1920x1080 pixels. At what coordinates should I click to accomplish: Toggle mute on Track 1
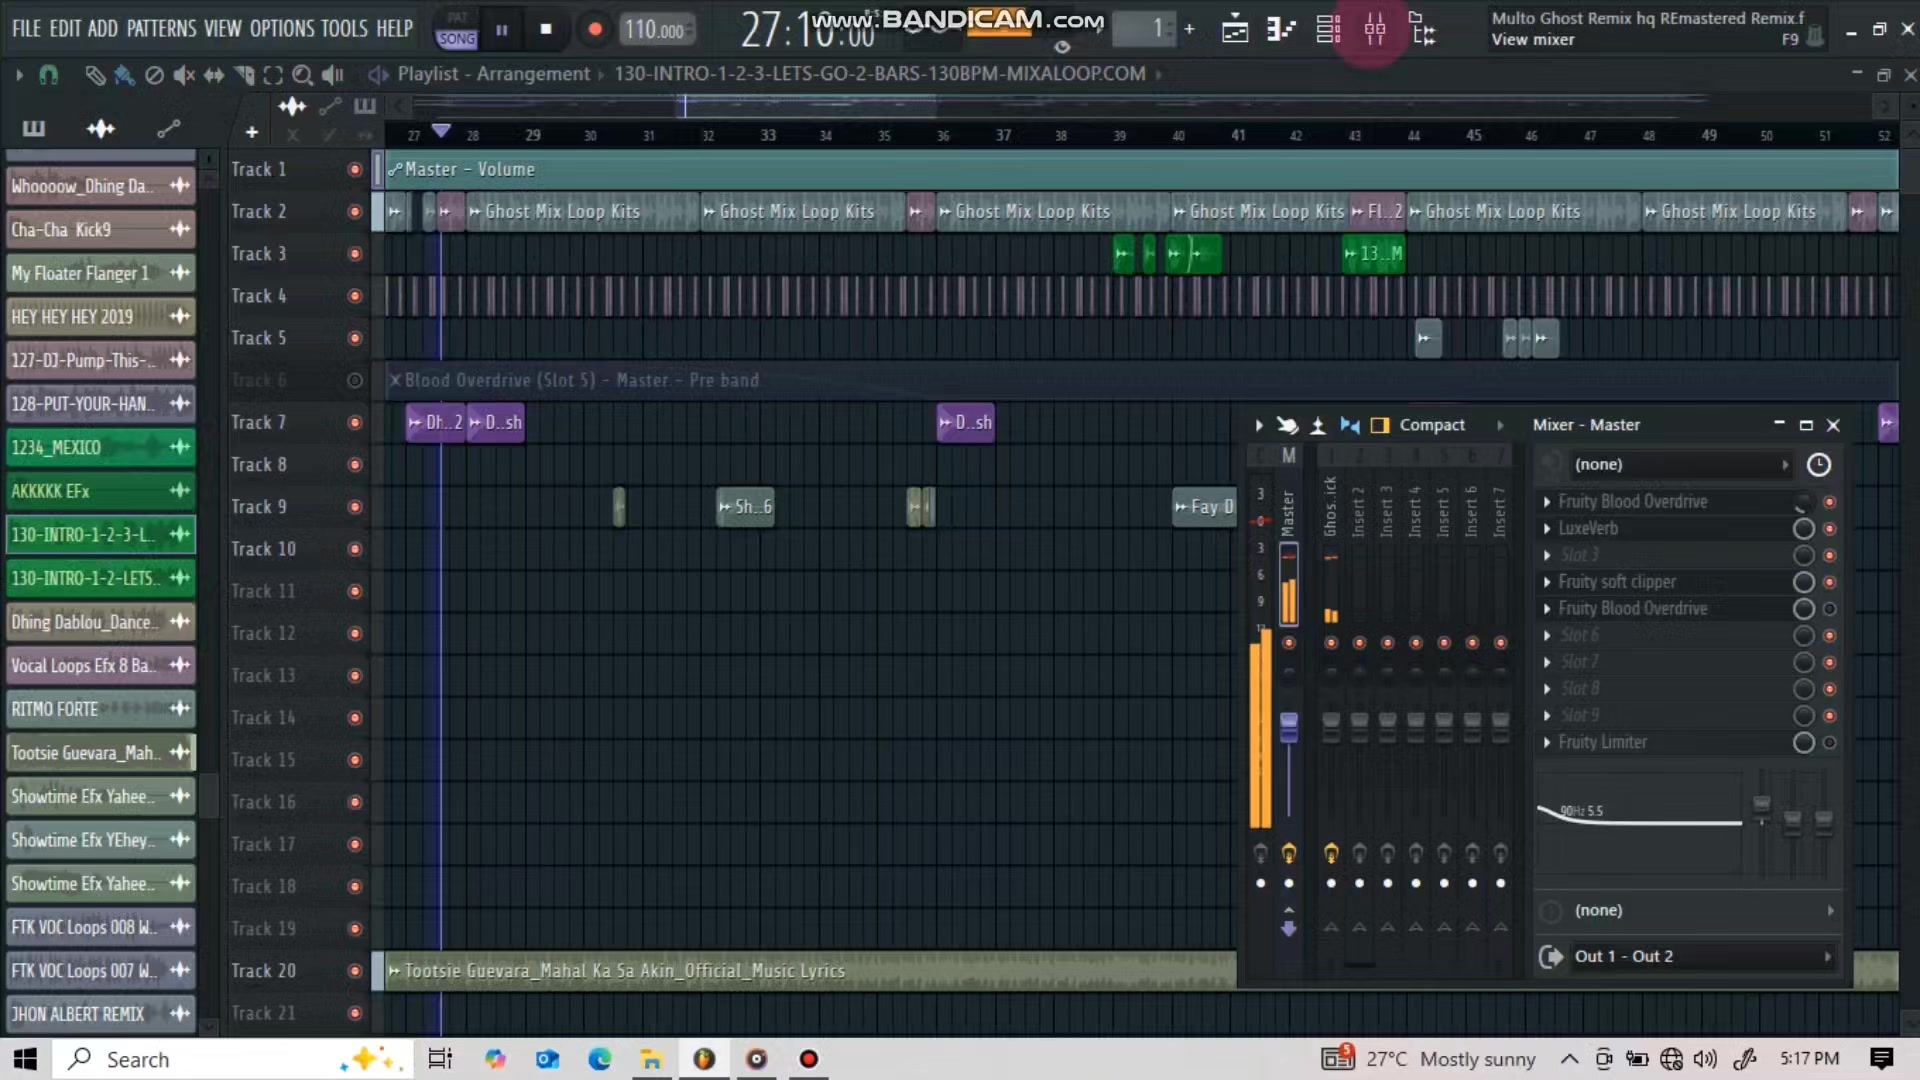pyautogui.click(x=354, y=170)
